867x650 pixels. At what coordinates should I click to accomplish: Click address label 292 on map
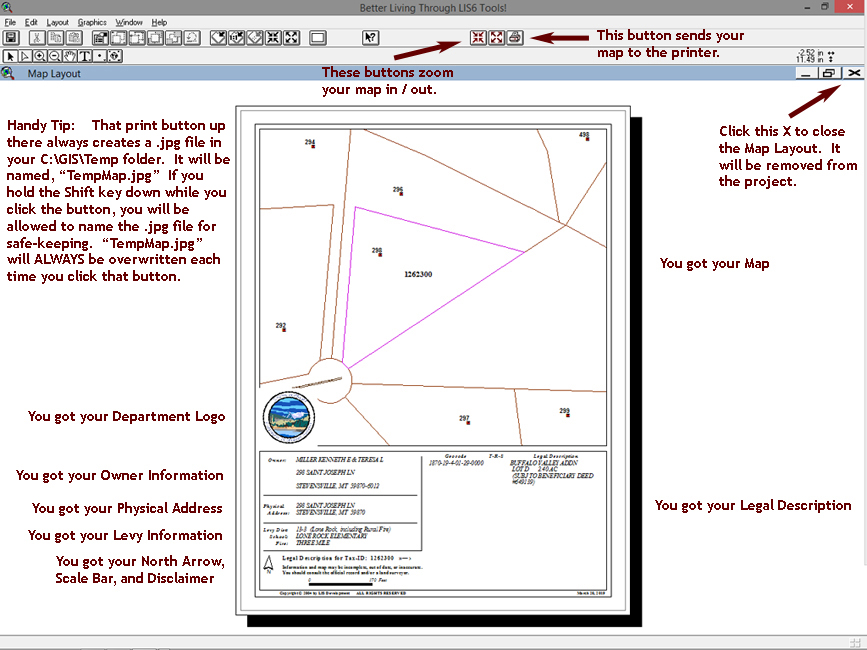click(281, 327)
